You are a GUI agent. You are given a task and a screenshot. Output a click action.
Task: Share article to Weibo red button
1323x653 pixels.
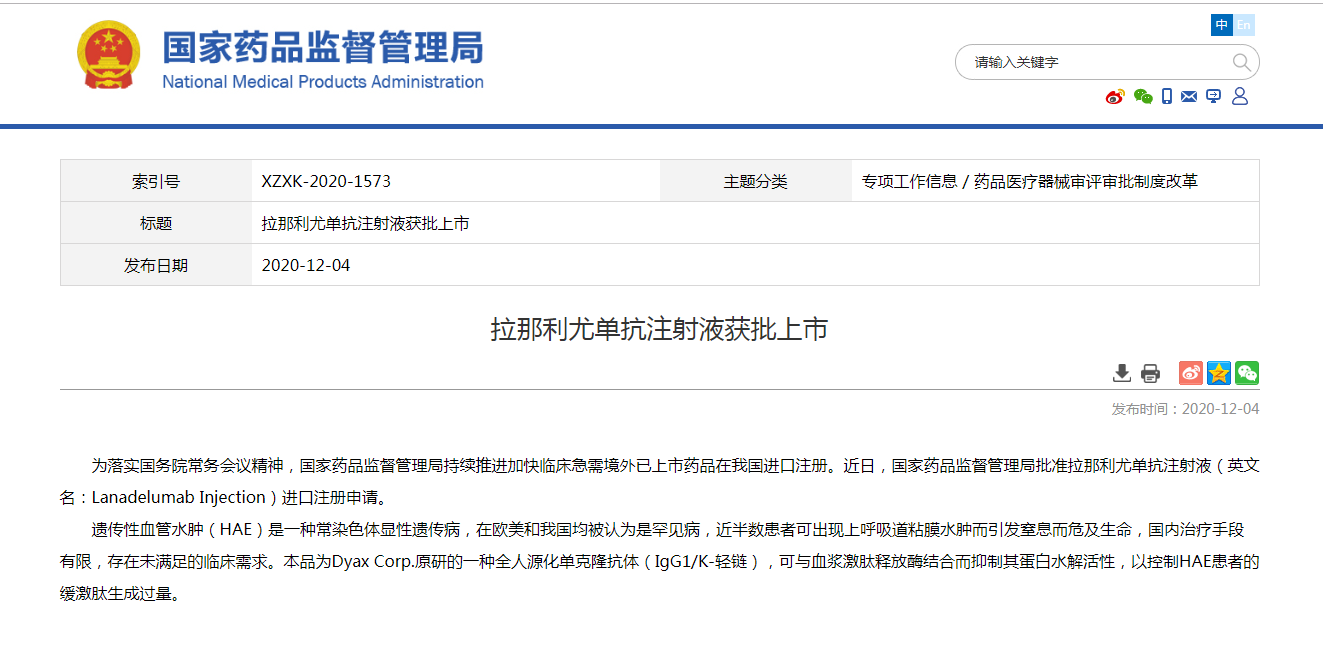[1190, 373]
